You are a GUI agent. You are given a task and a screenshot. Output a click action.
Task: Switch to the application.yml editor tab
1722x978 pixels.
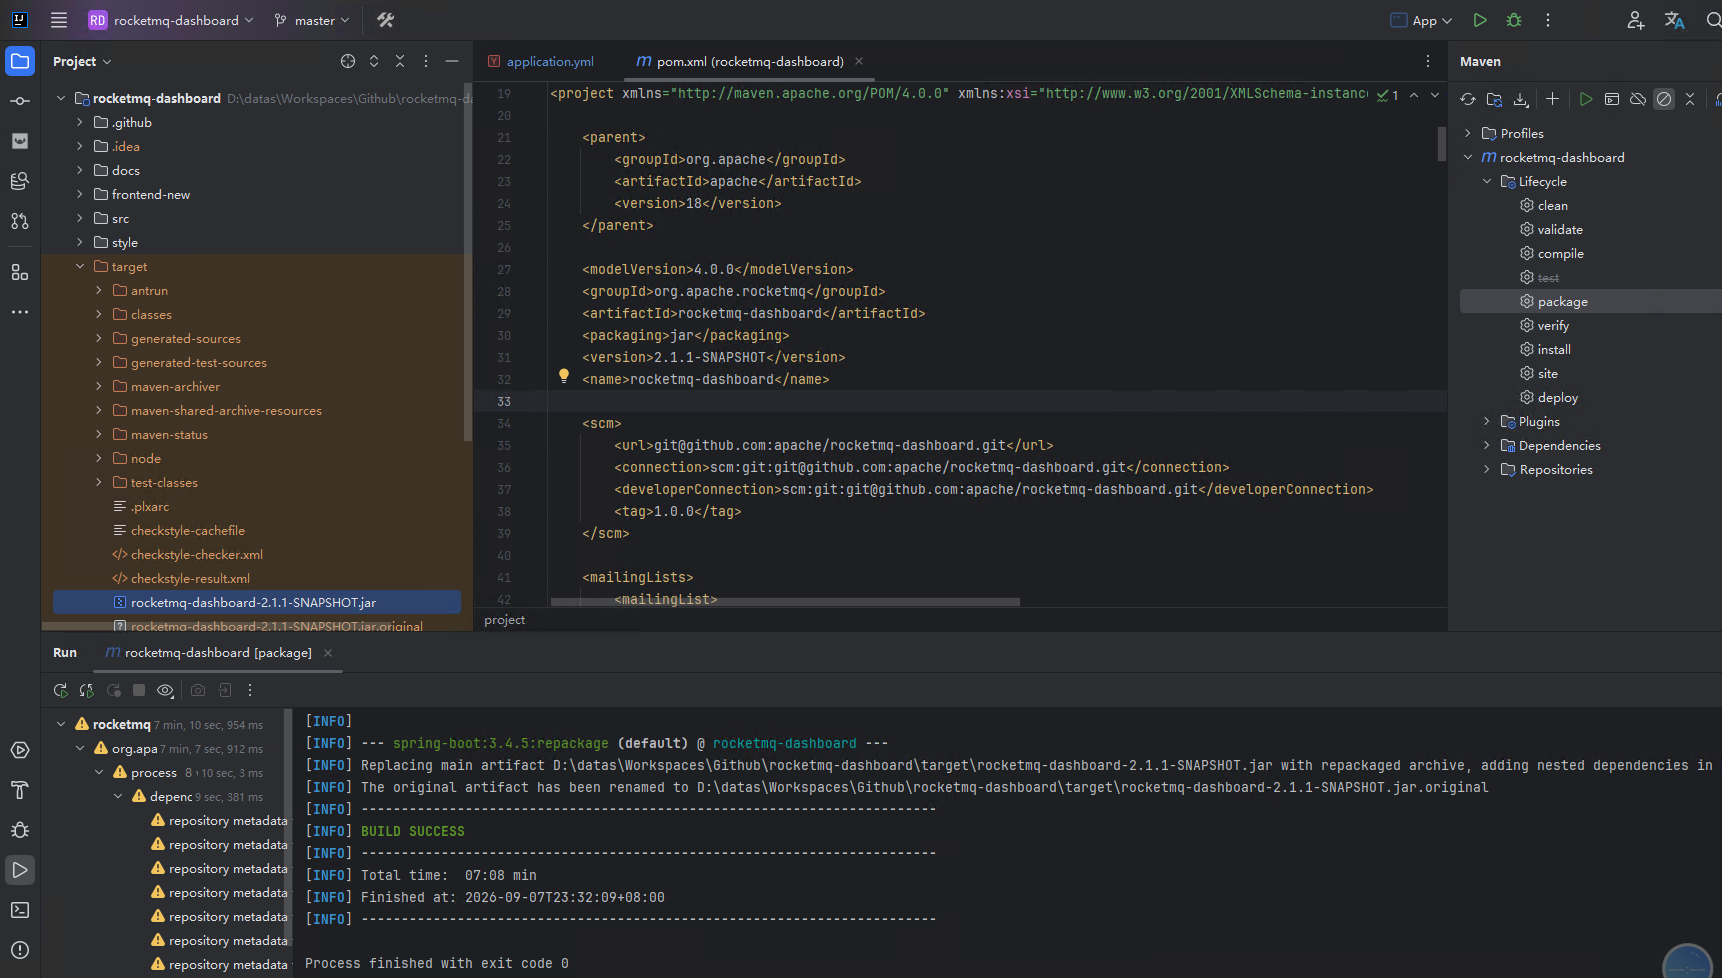541,61
